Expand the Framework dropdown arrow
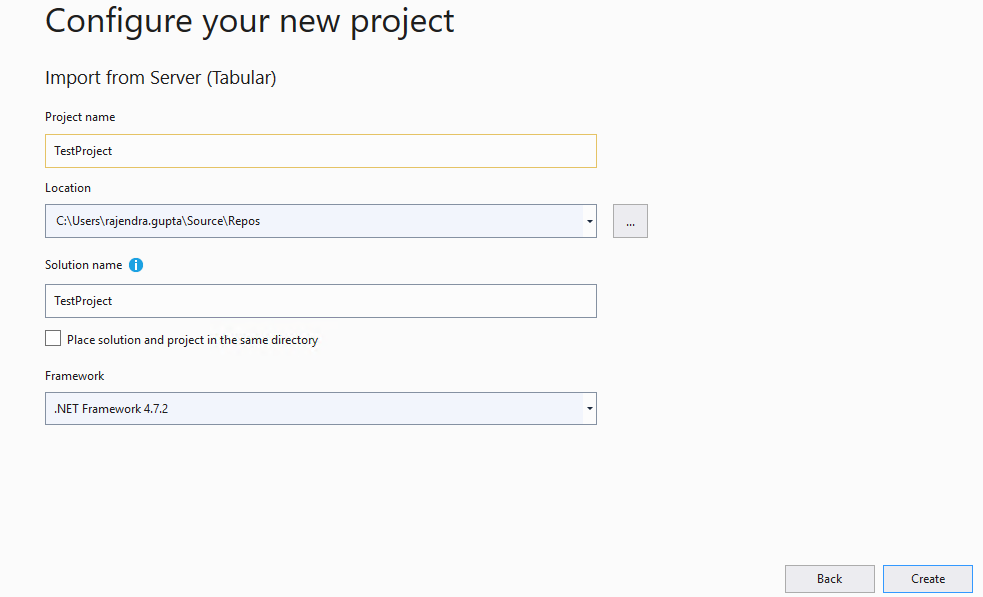 (590, 408)
